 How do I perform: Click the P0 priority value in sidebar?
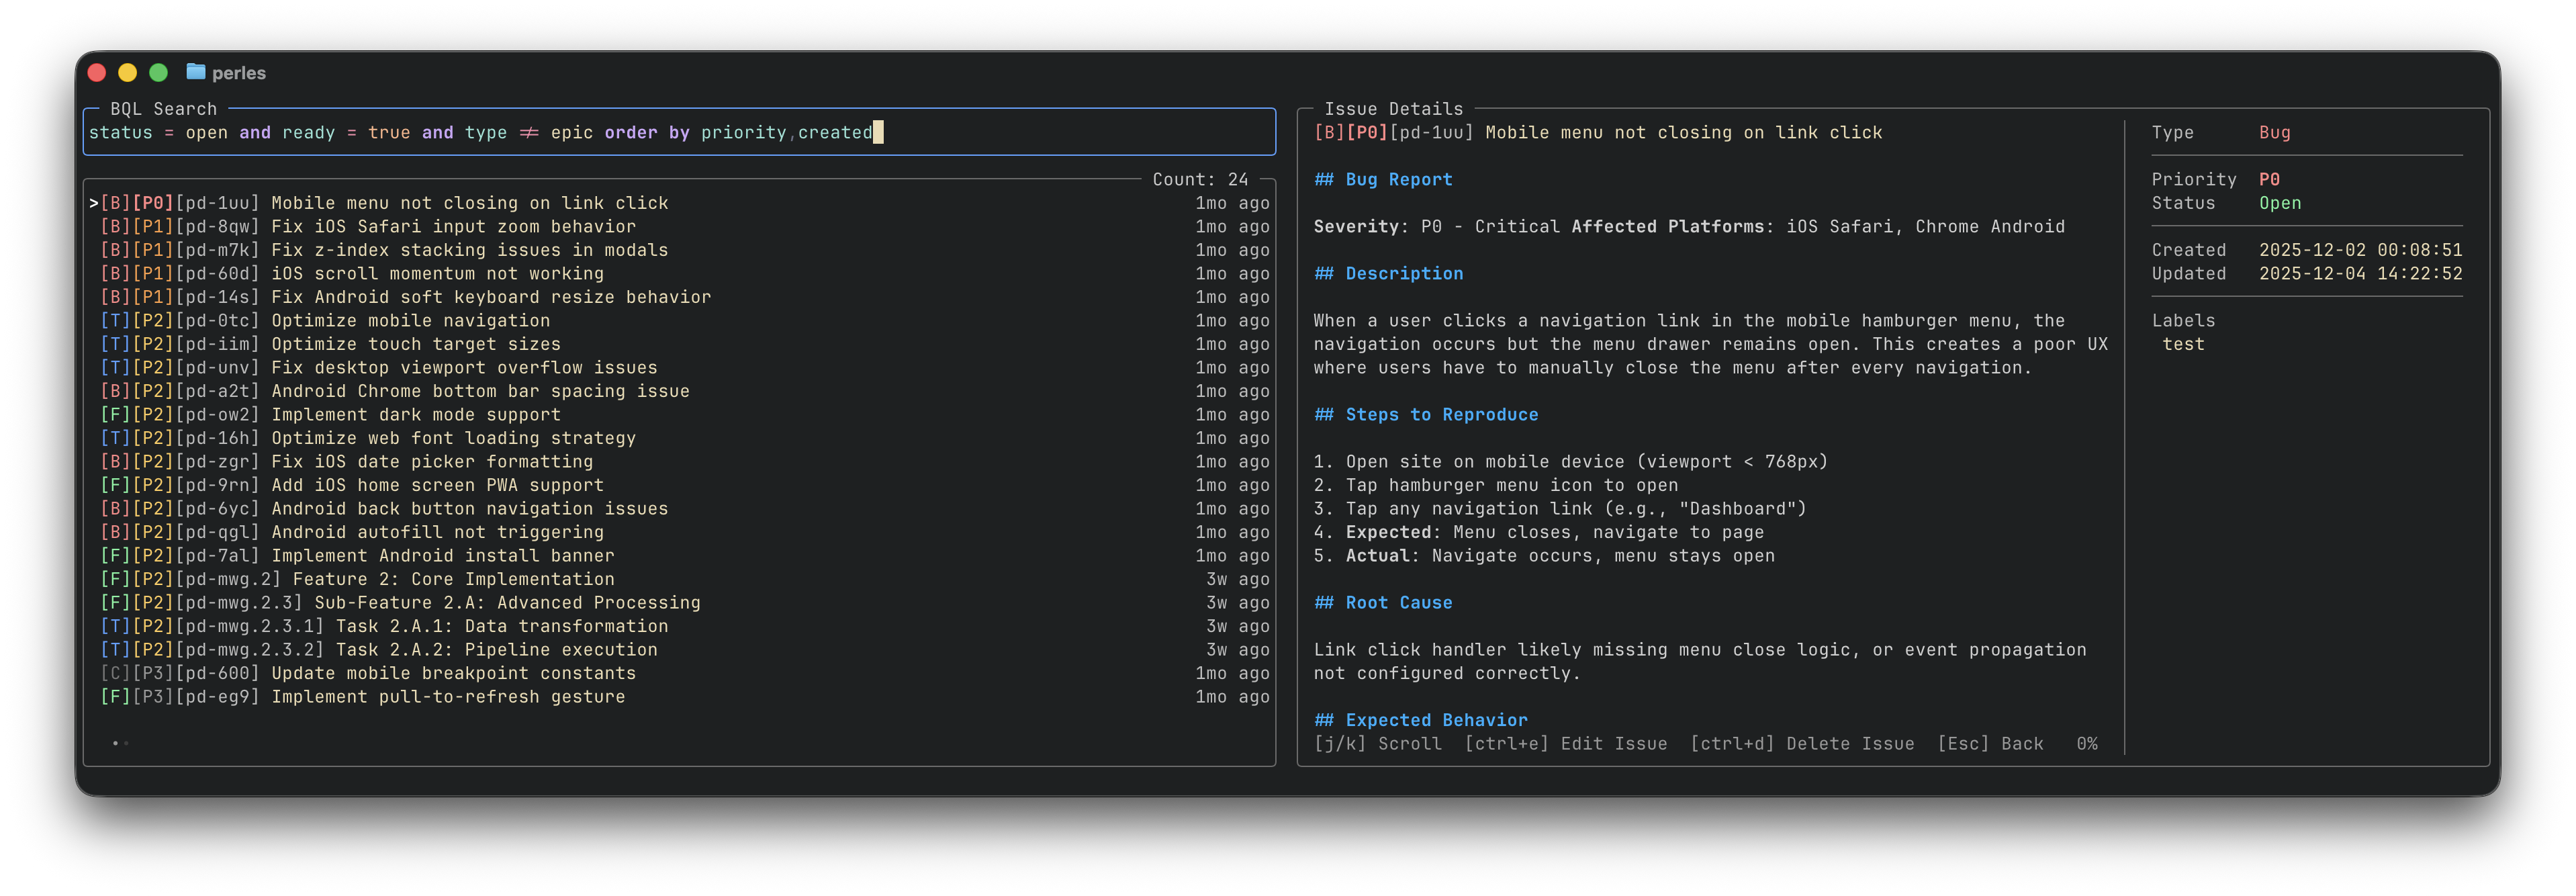[x=2269, y=180]
